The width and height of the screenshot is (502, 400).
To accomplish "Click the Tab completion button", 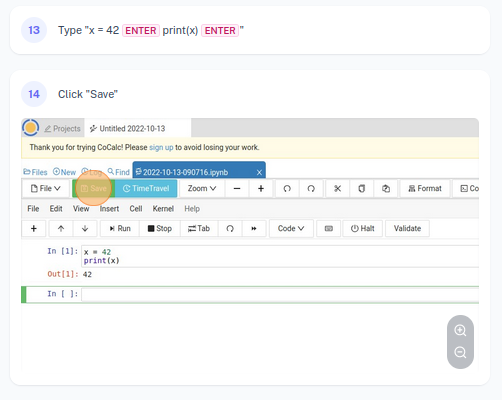I will pyautogui.click(x=199, y=228).
